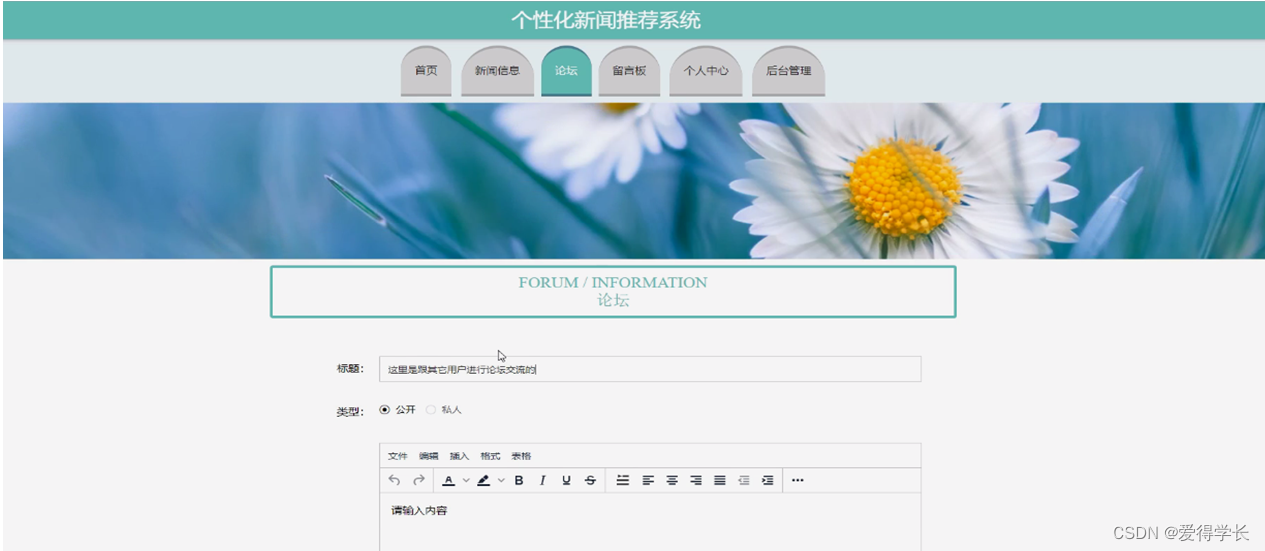
Task: Redo the last edit in editor
Action: [419, 480]
